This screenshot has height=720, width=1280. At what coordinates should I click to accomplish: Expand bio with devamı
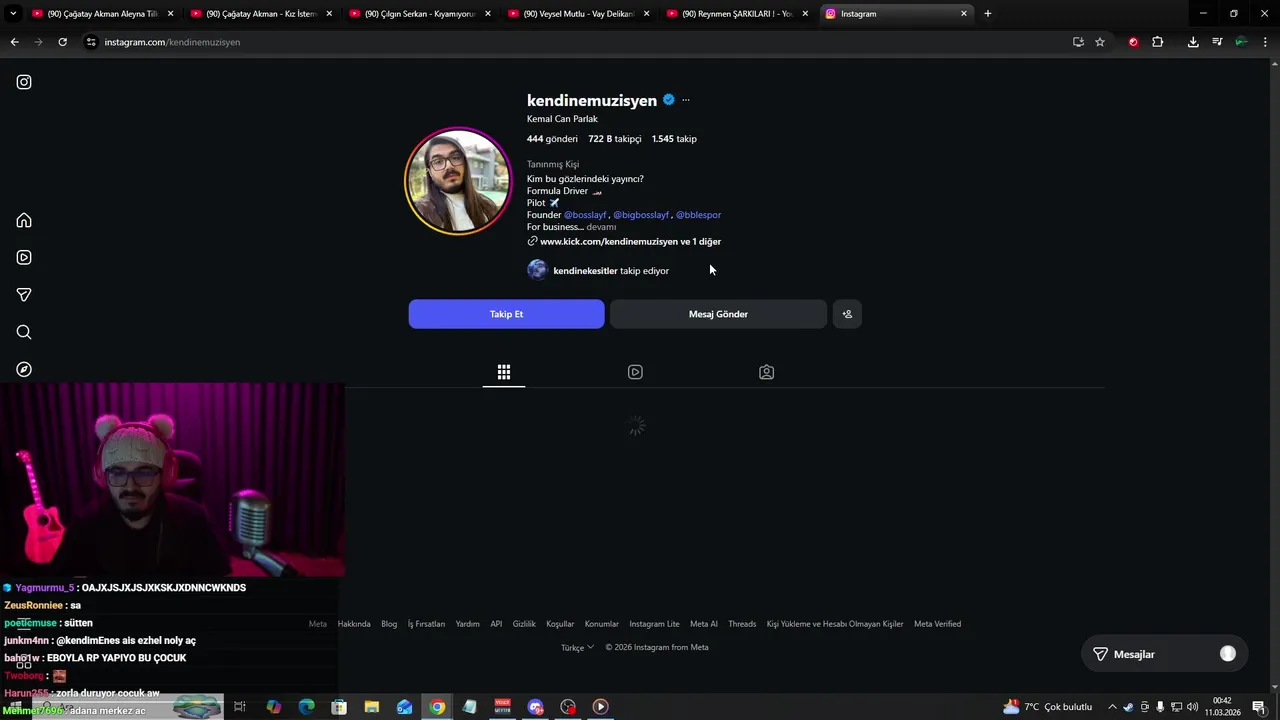(601, 227)
